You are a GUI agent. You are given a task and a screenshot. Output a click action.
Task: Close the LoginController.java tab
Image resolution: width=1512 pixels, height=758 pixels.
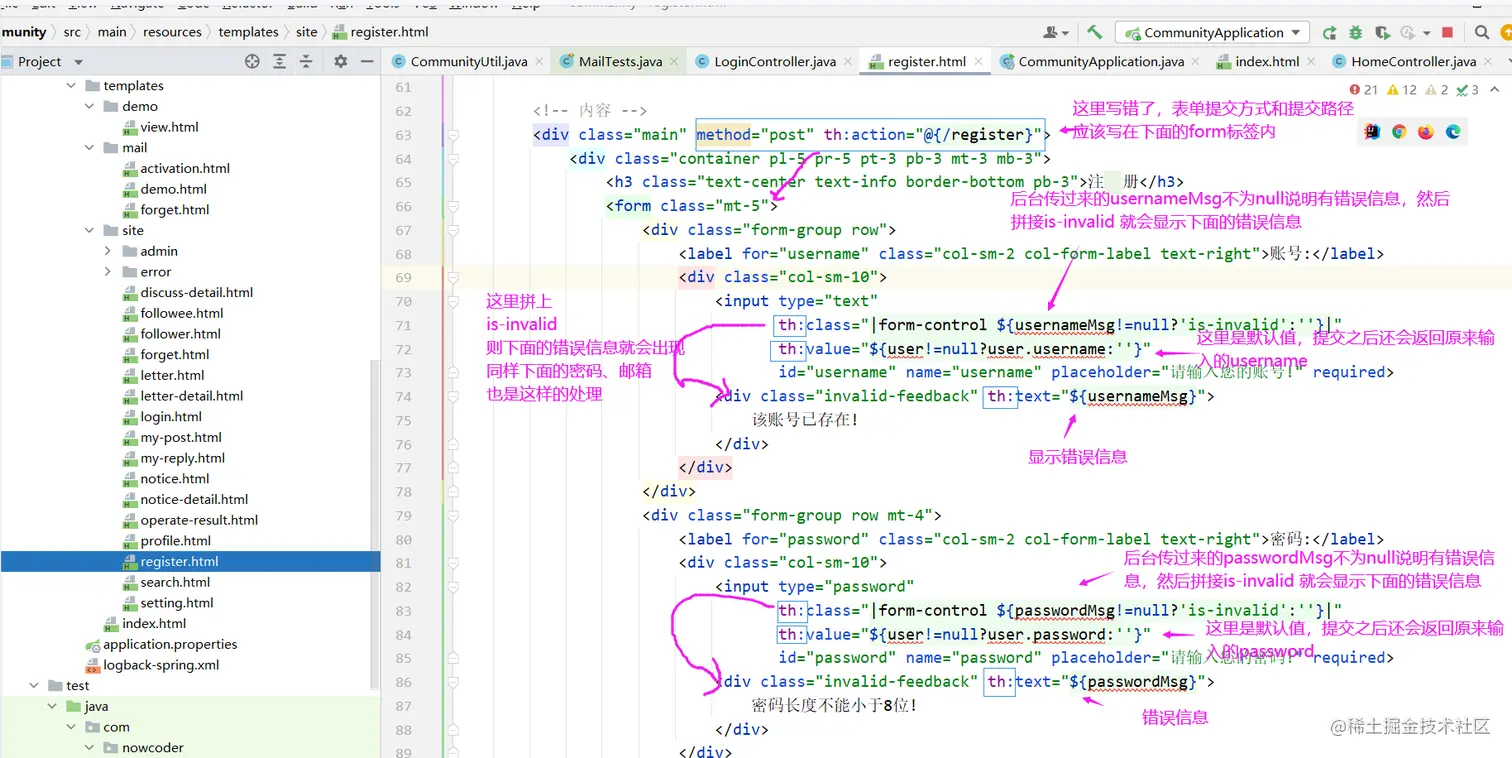(x=849, y=61)
